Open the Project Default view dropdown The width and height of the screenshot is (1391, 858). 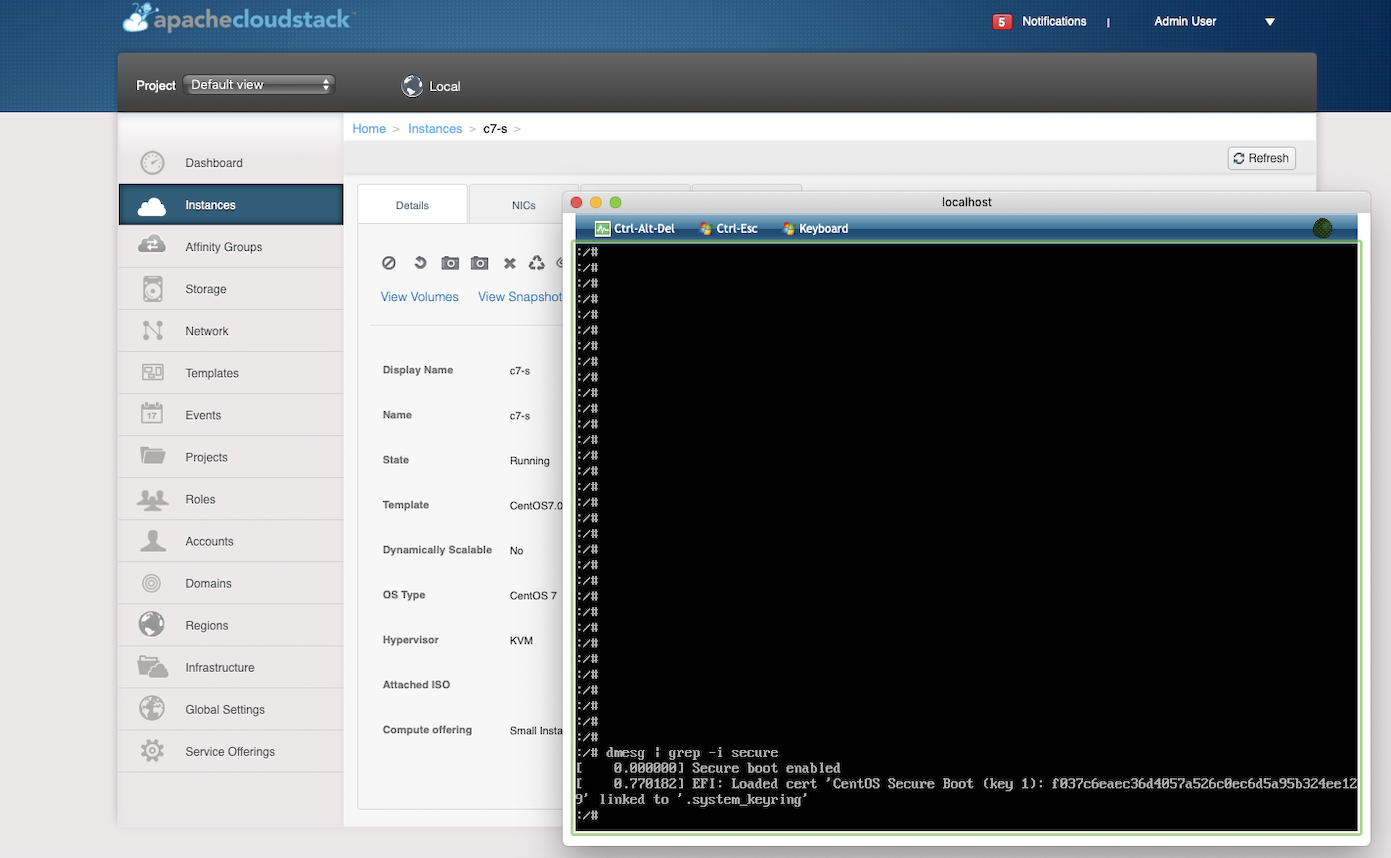point(259,85)
